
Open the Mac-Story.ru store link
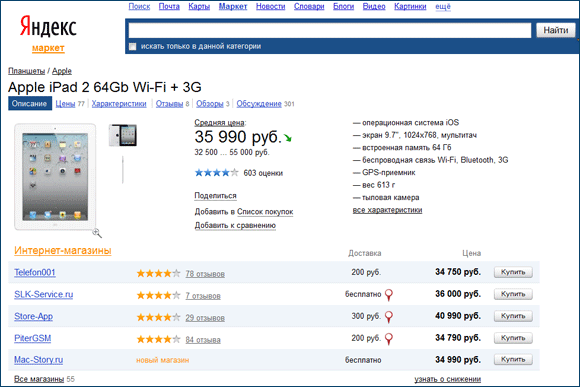coord(38,360)
